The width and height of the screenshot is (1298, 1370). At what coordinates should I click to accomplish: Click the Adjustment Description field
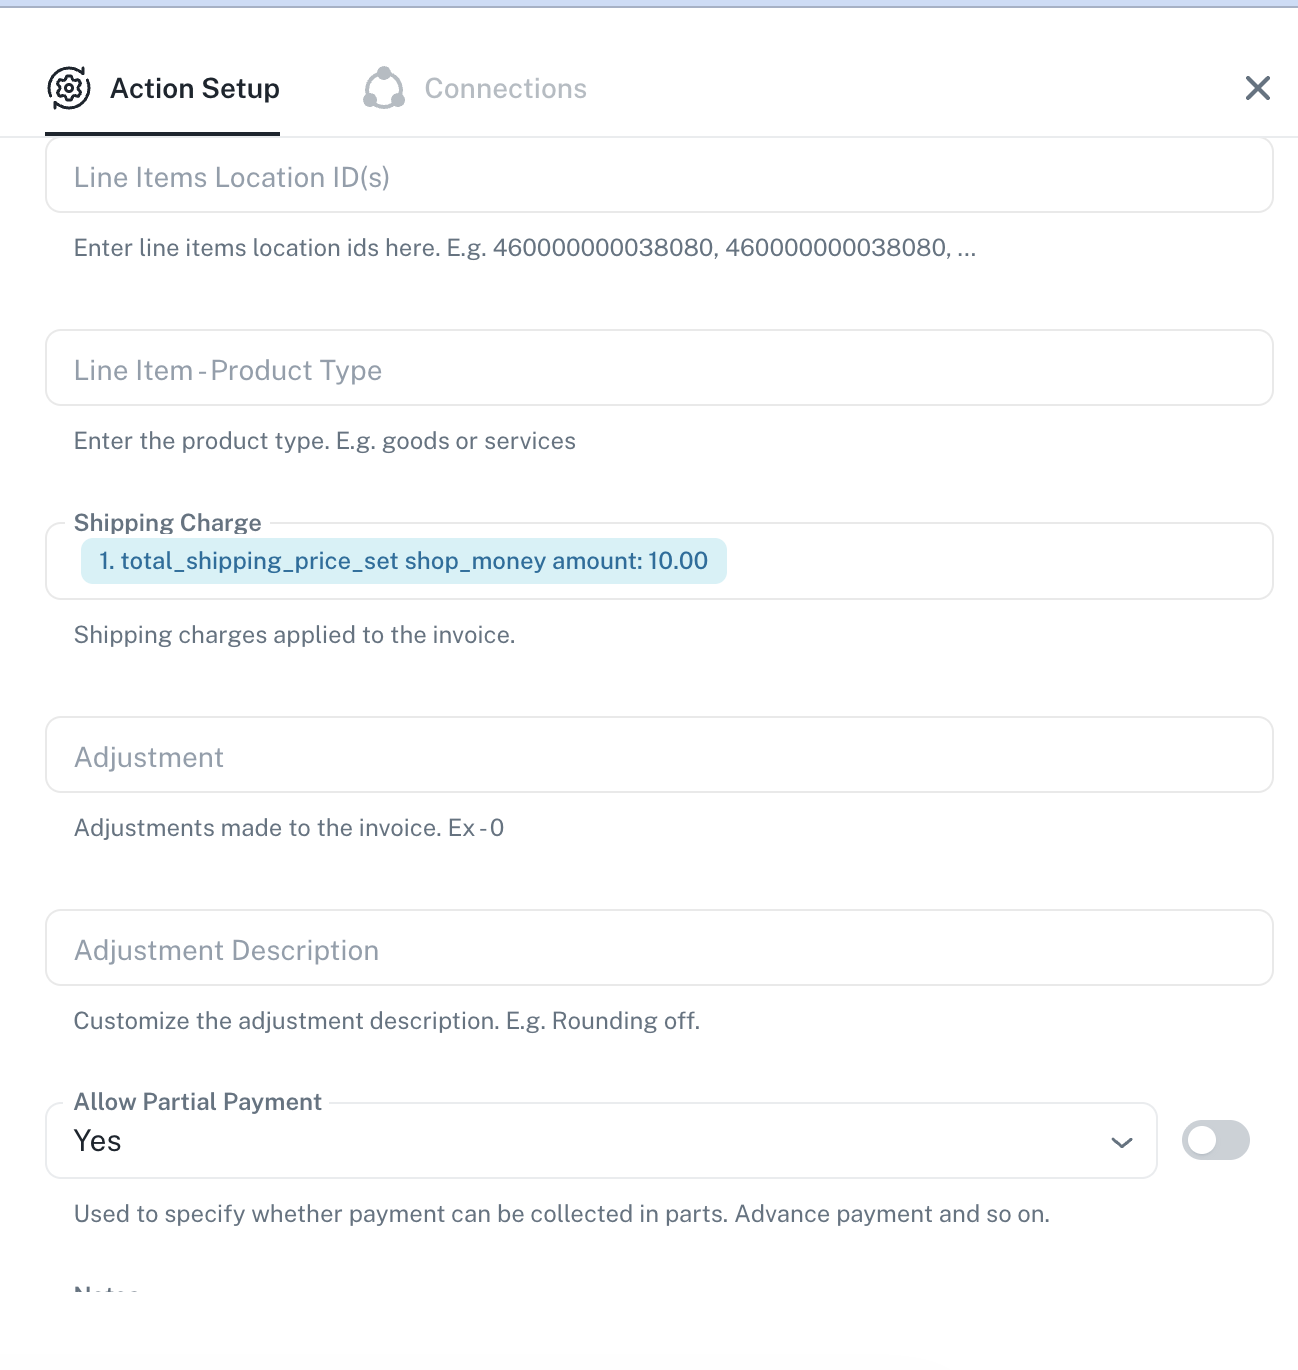coord(658,950)
